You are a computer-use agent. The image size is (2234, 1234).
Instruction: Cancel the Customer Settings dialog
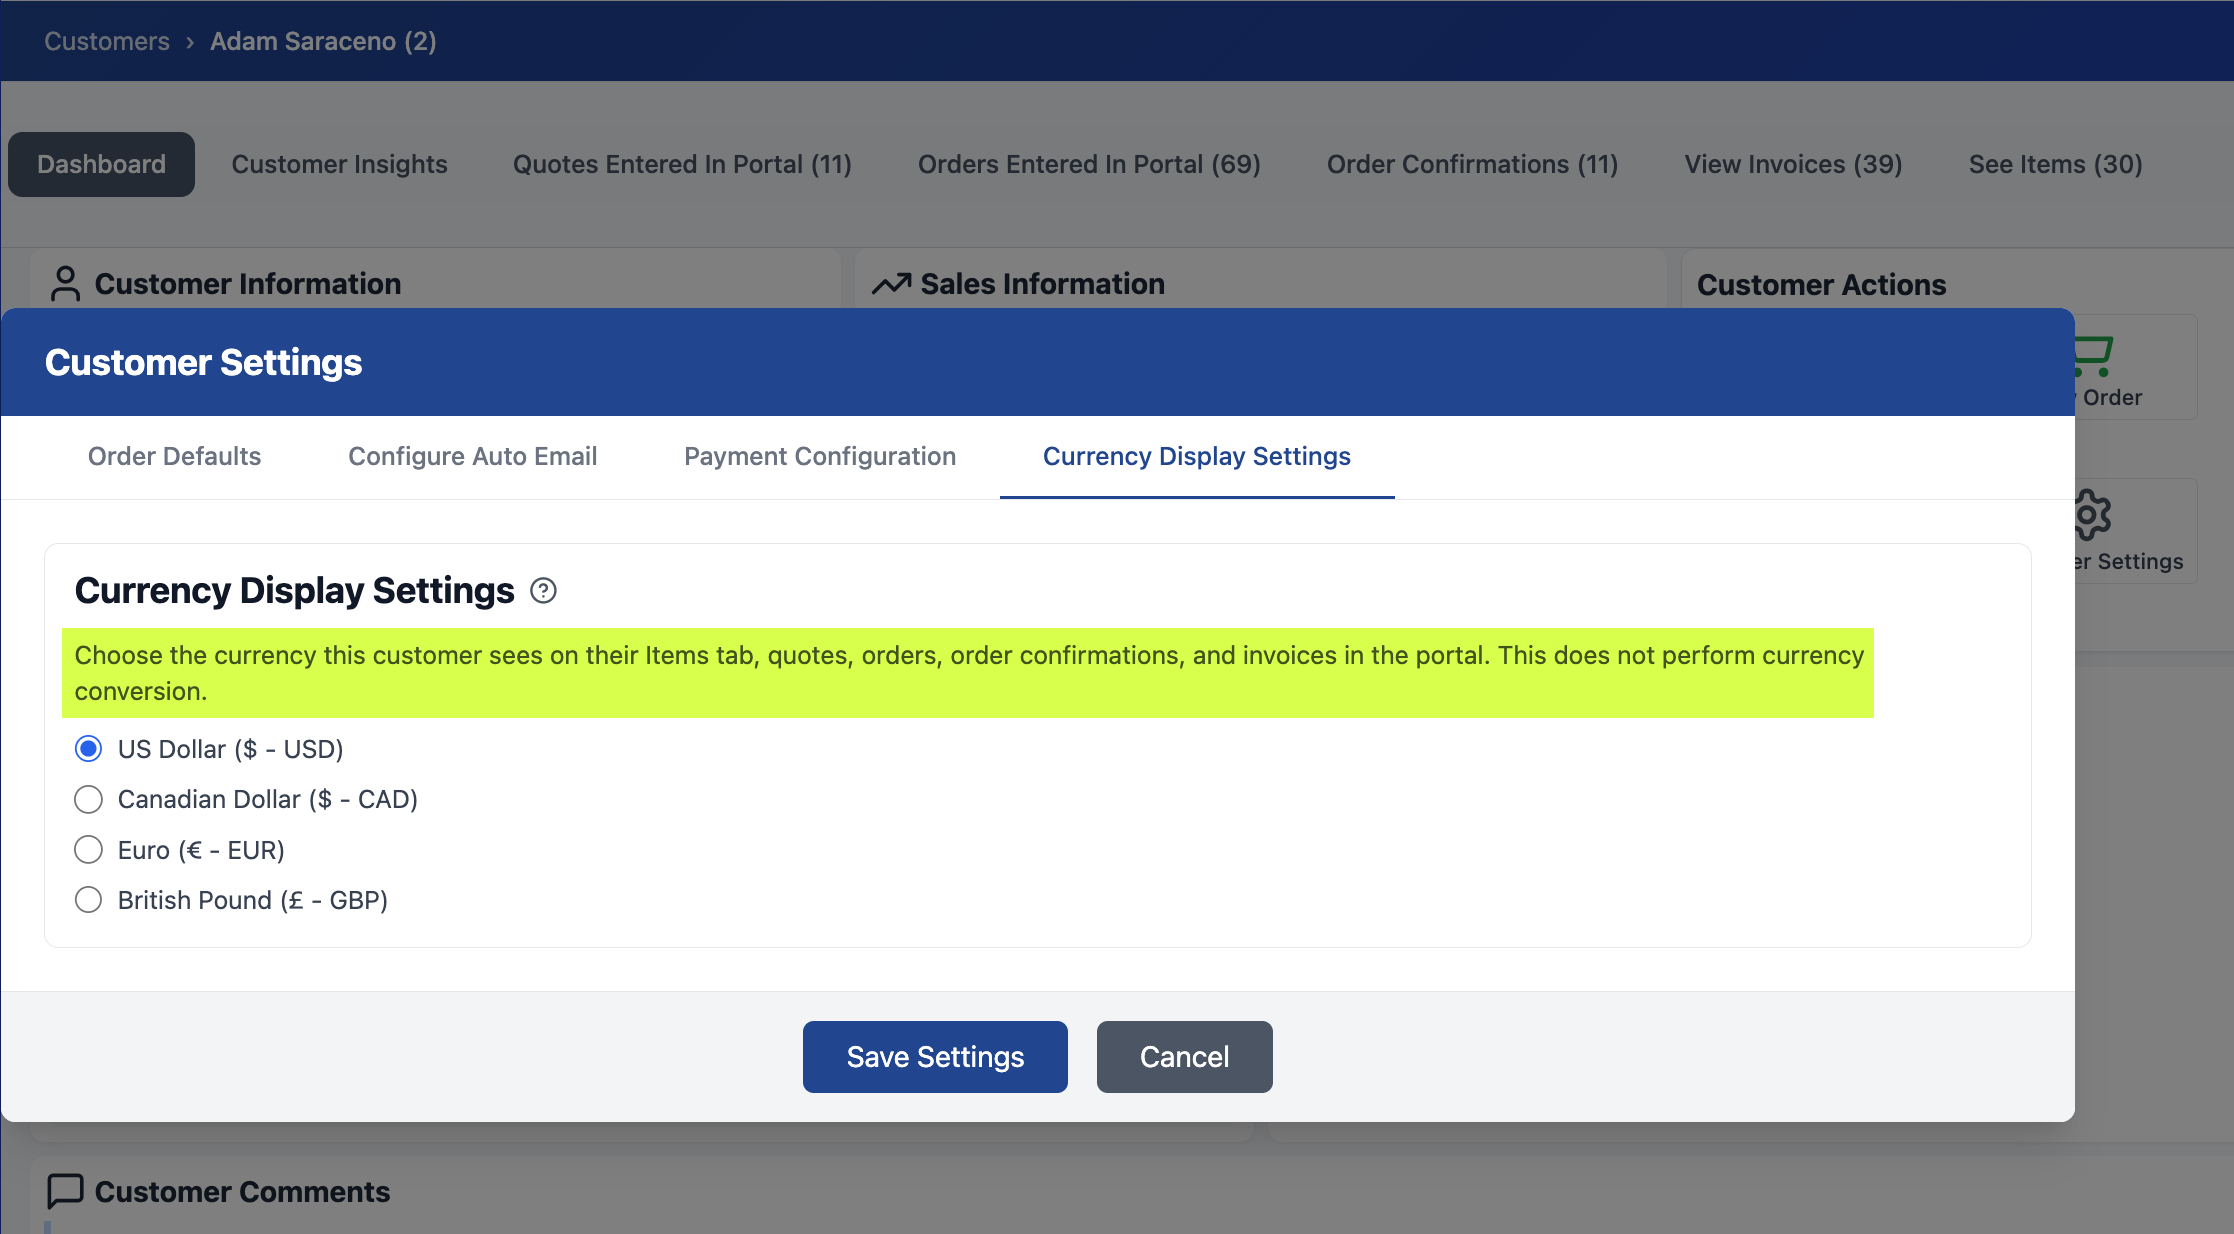pyautogui.click(x=1184, y=1057)
